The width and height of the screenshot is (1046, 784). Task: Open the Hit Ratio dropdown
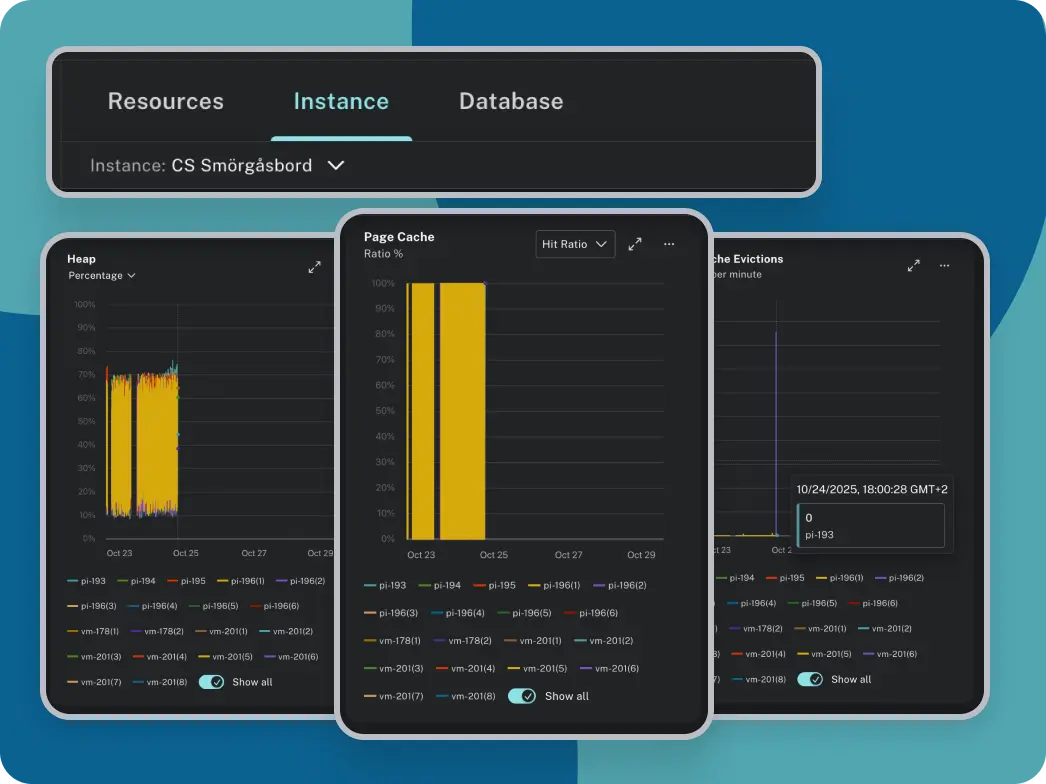click(x=575, y=244)
